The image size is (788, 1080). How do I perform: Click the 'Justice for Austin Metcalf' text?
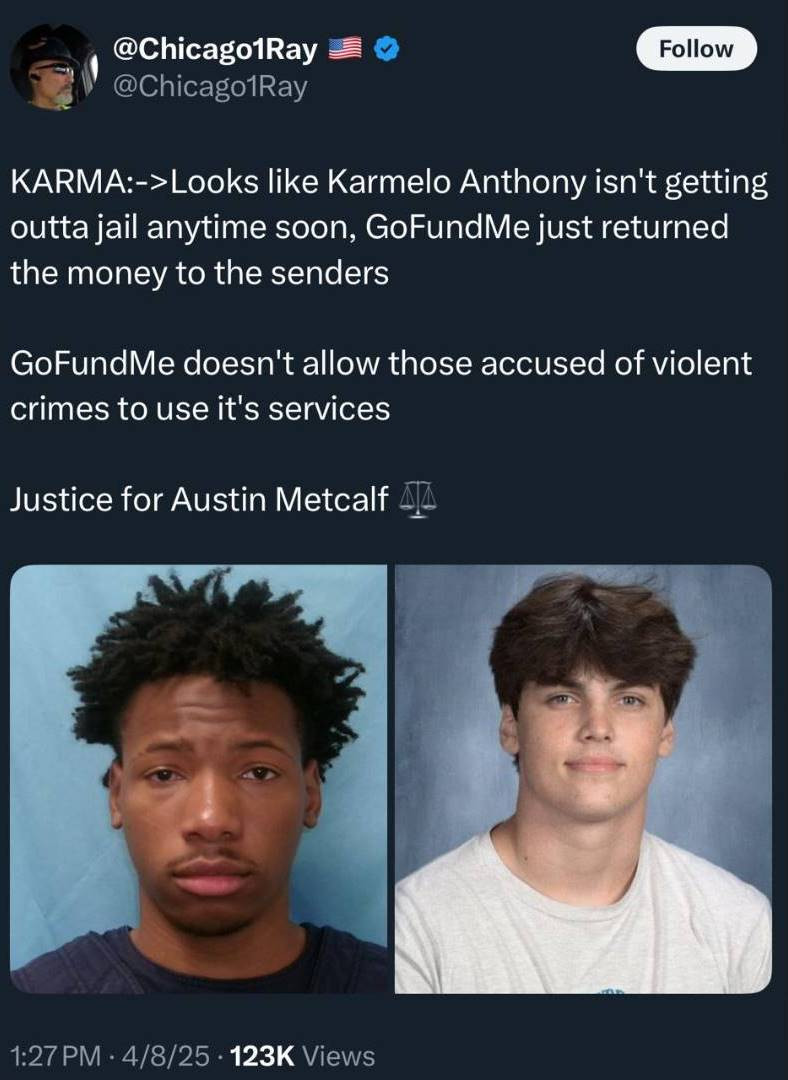tap(199, 499)
